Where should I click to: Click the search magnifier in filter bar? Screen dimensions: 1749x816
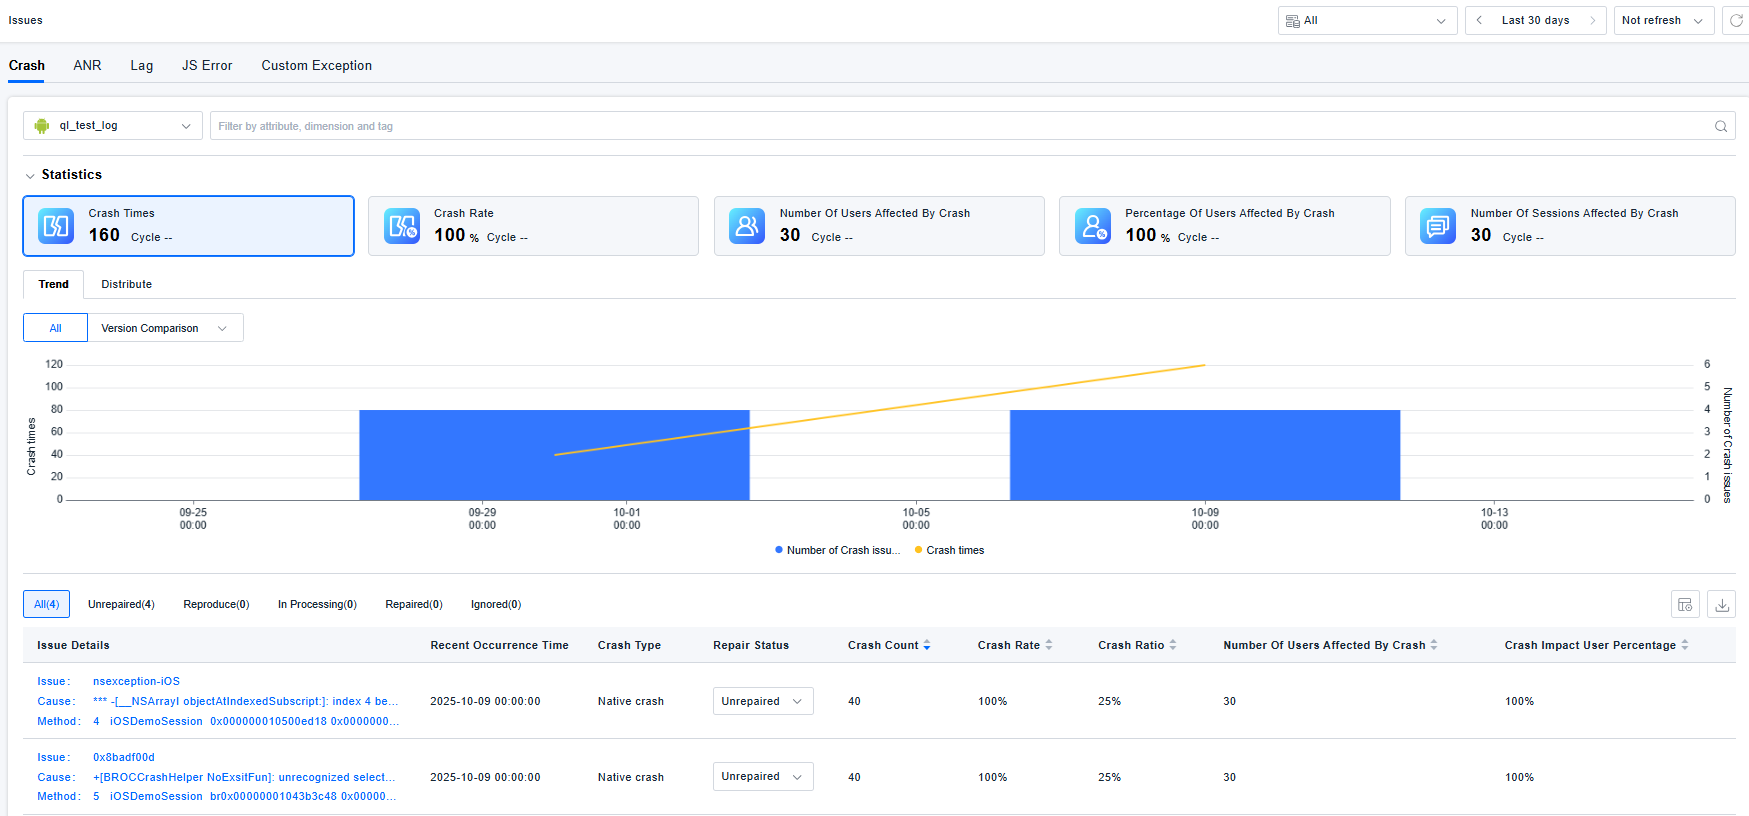click(x=1721, y=126)
